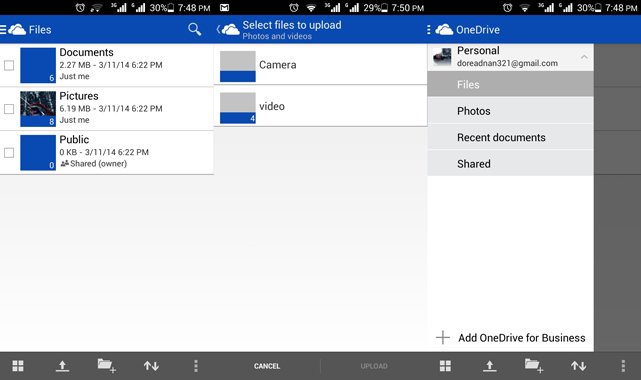
Task: Open the video folder for upload
Action: (x=320, y=106)
